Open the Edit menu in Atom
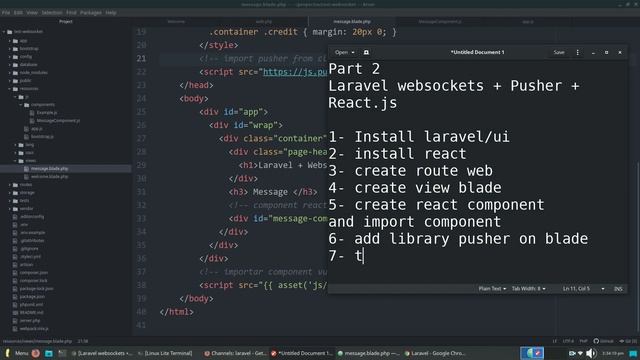Screen dimensions: 640x360 tap(18, 13)
